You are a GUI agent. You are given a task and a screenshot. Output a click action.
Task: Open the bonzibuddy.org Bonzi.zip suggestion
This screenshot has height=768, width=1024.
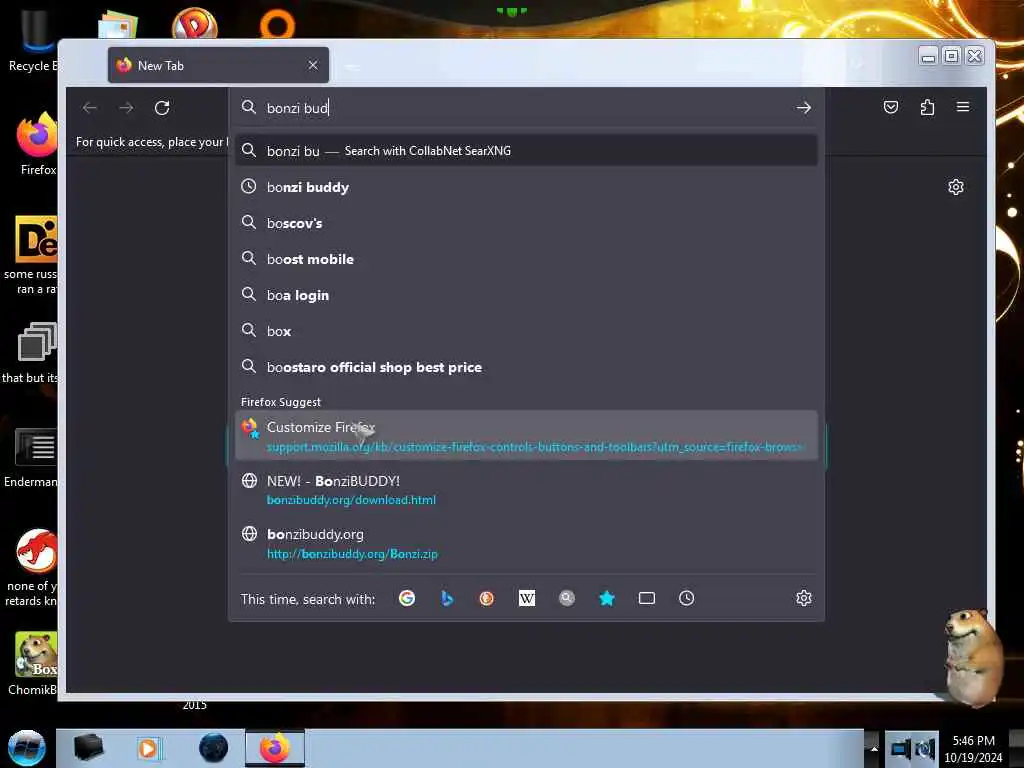(526, 543)
